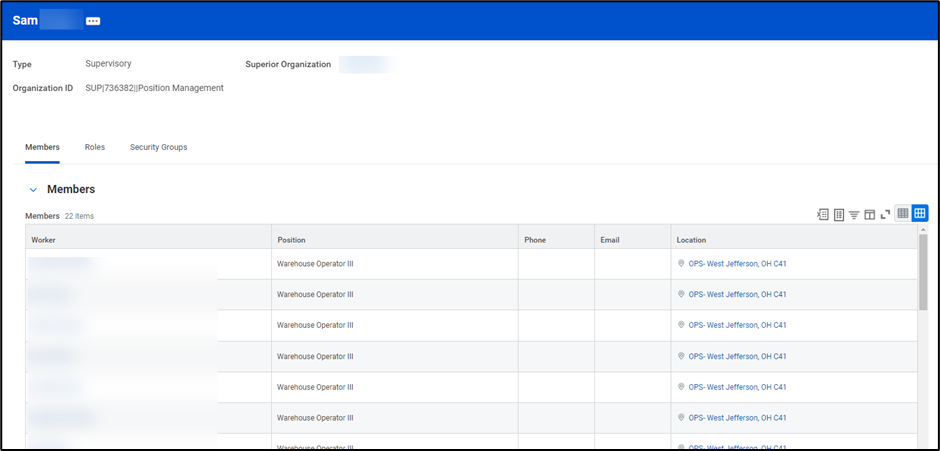Viewport: 940px width, 451px height.
Task: Select the blue highlighted grid view toggle
Action: (x=920, y=213)
